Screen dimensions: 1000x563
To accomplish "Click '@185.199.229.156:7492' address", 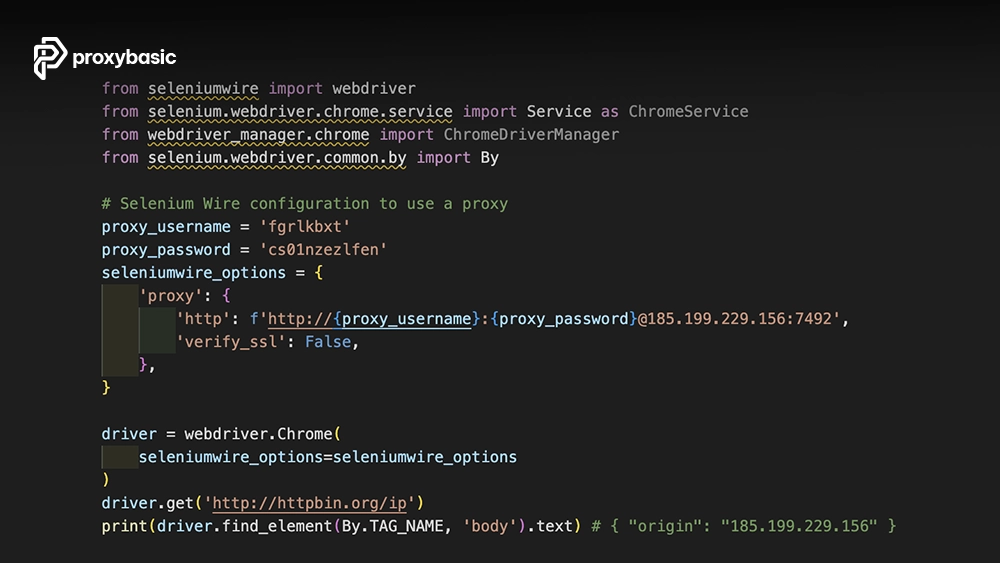I will click(735, 319).
